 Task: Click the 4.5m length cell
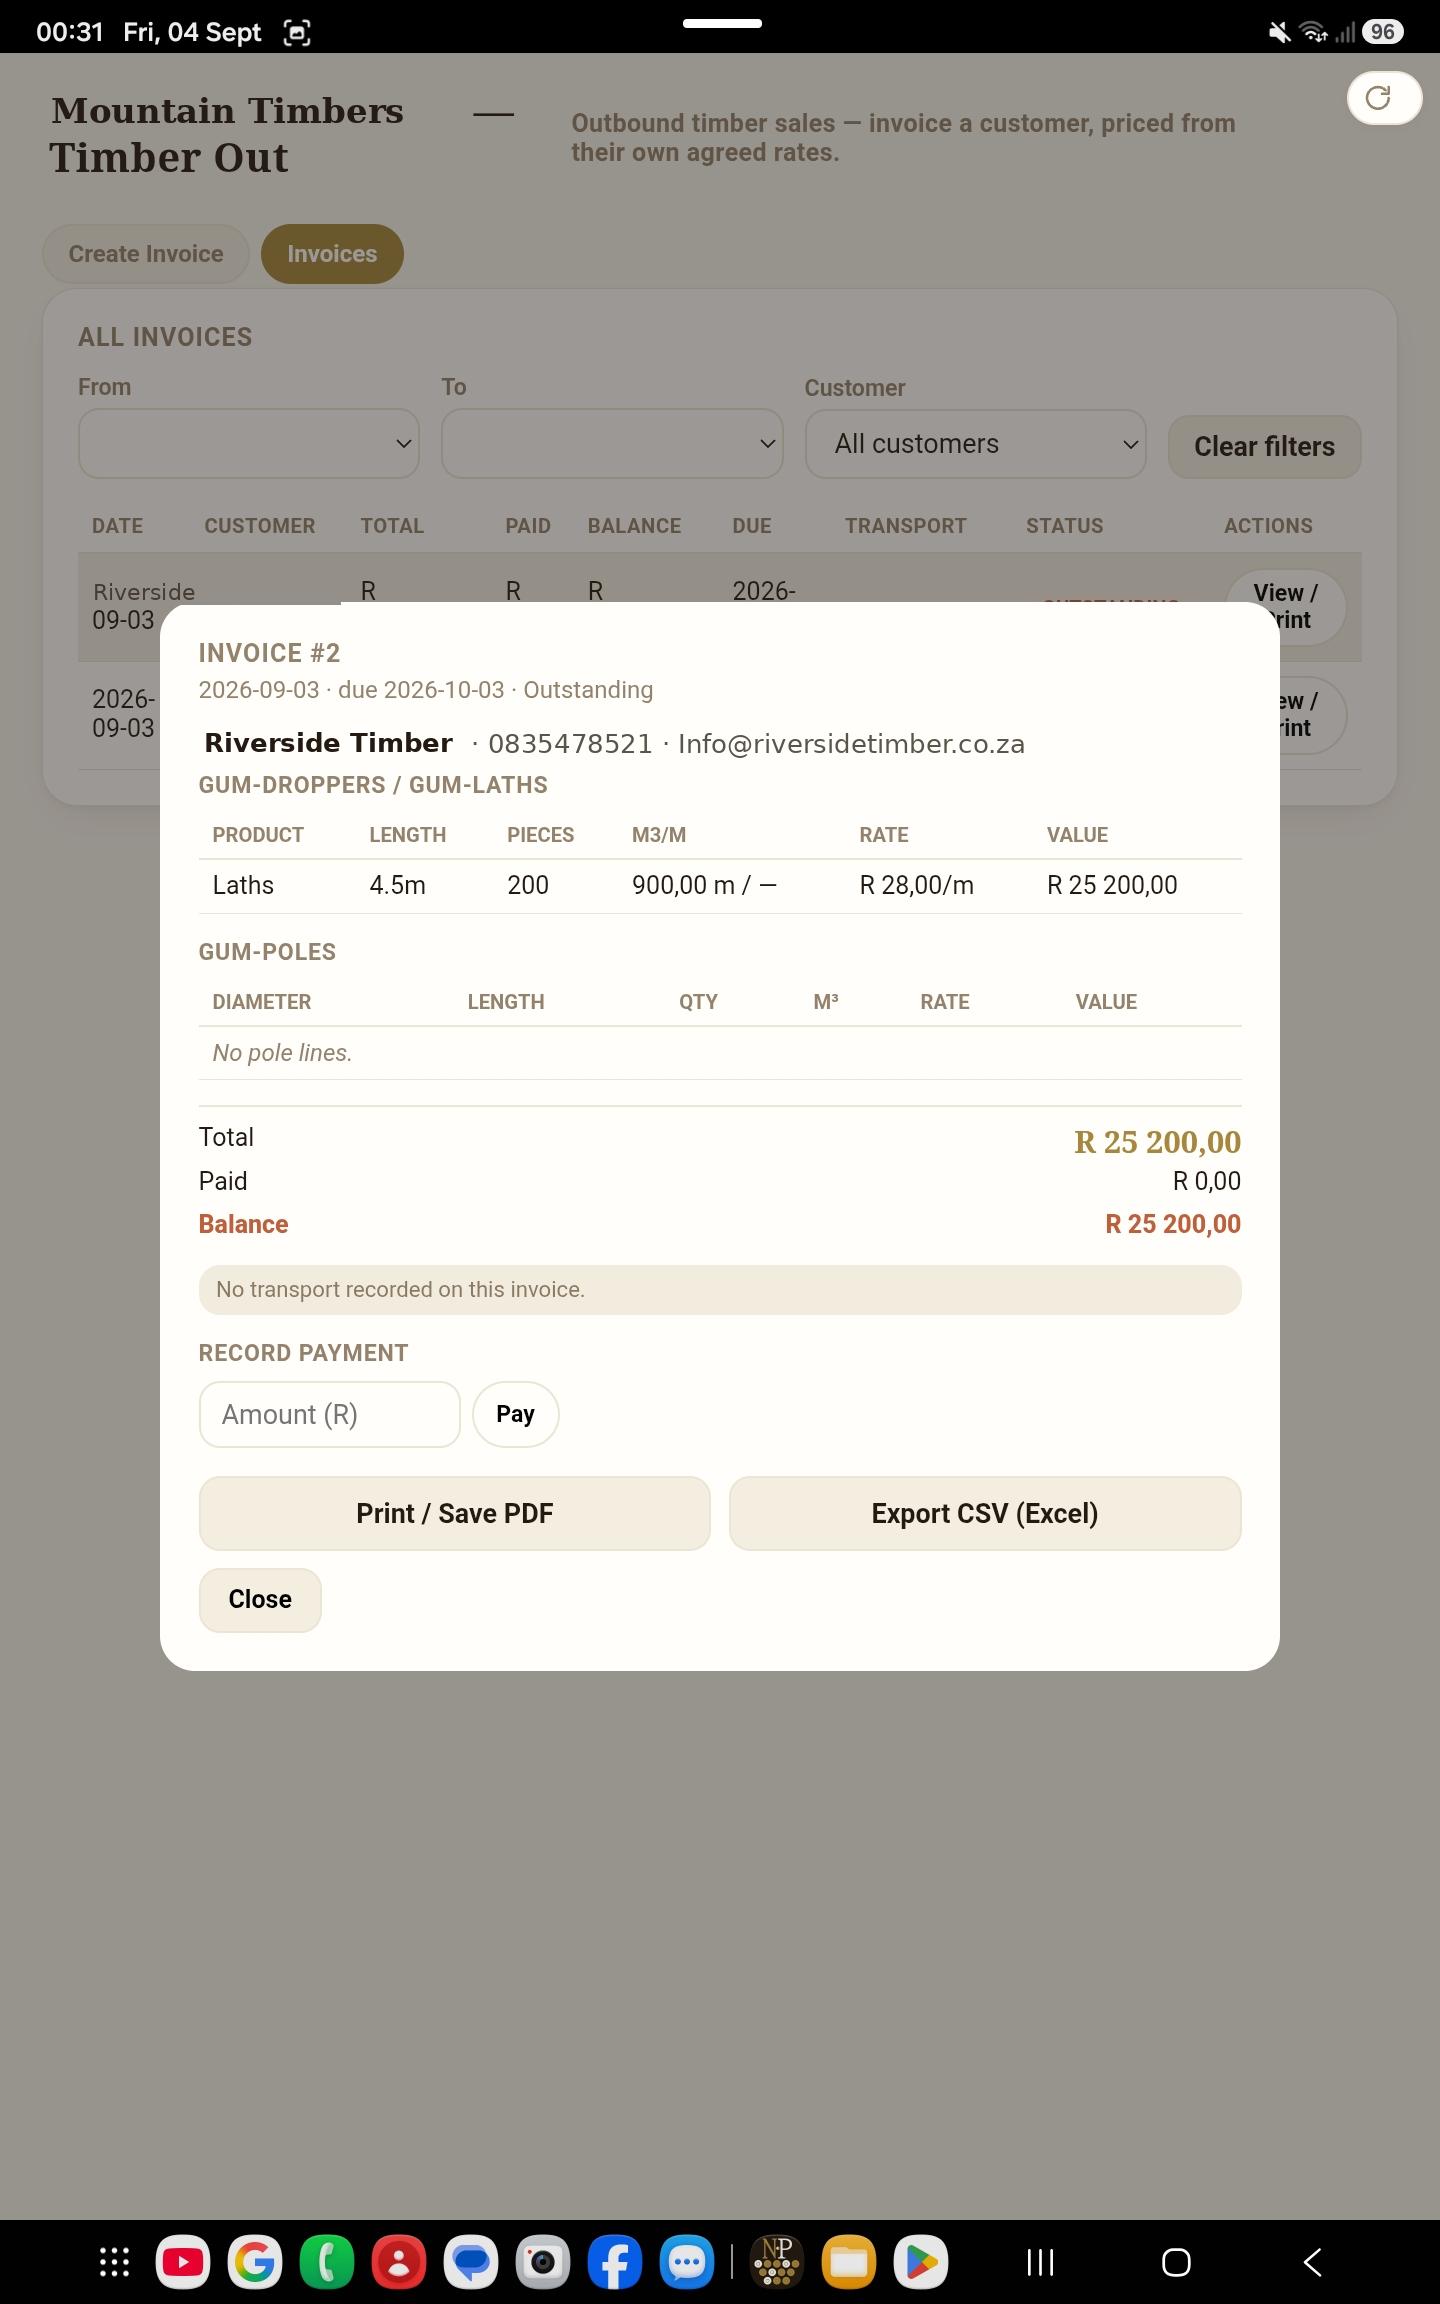[x=397, y=885]
